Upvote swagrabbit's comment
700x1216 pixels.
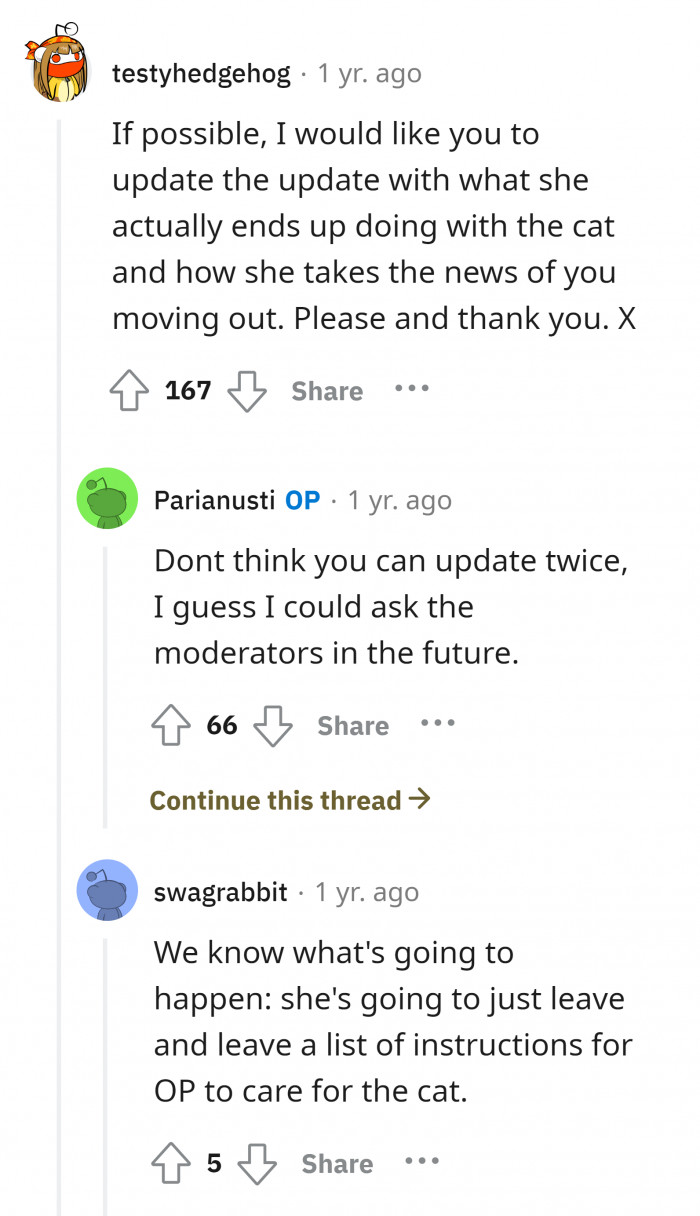(x=171, y=1163)
